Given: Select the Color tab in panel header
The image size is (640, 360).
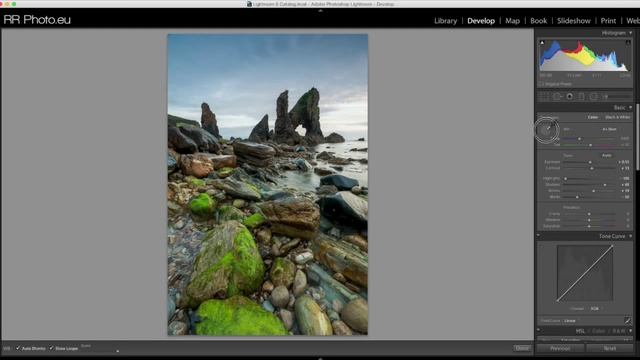Looking at the screenshot, I should pos(599,331).
